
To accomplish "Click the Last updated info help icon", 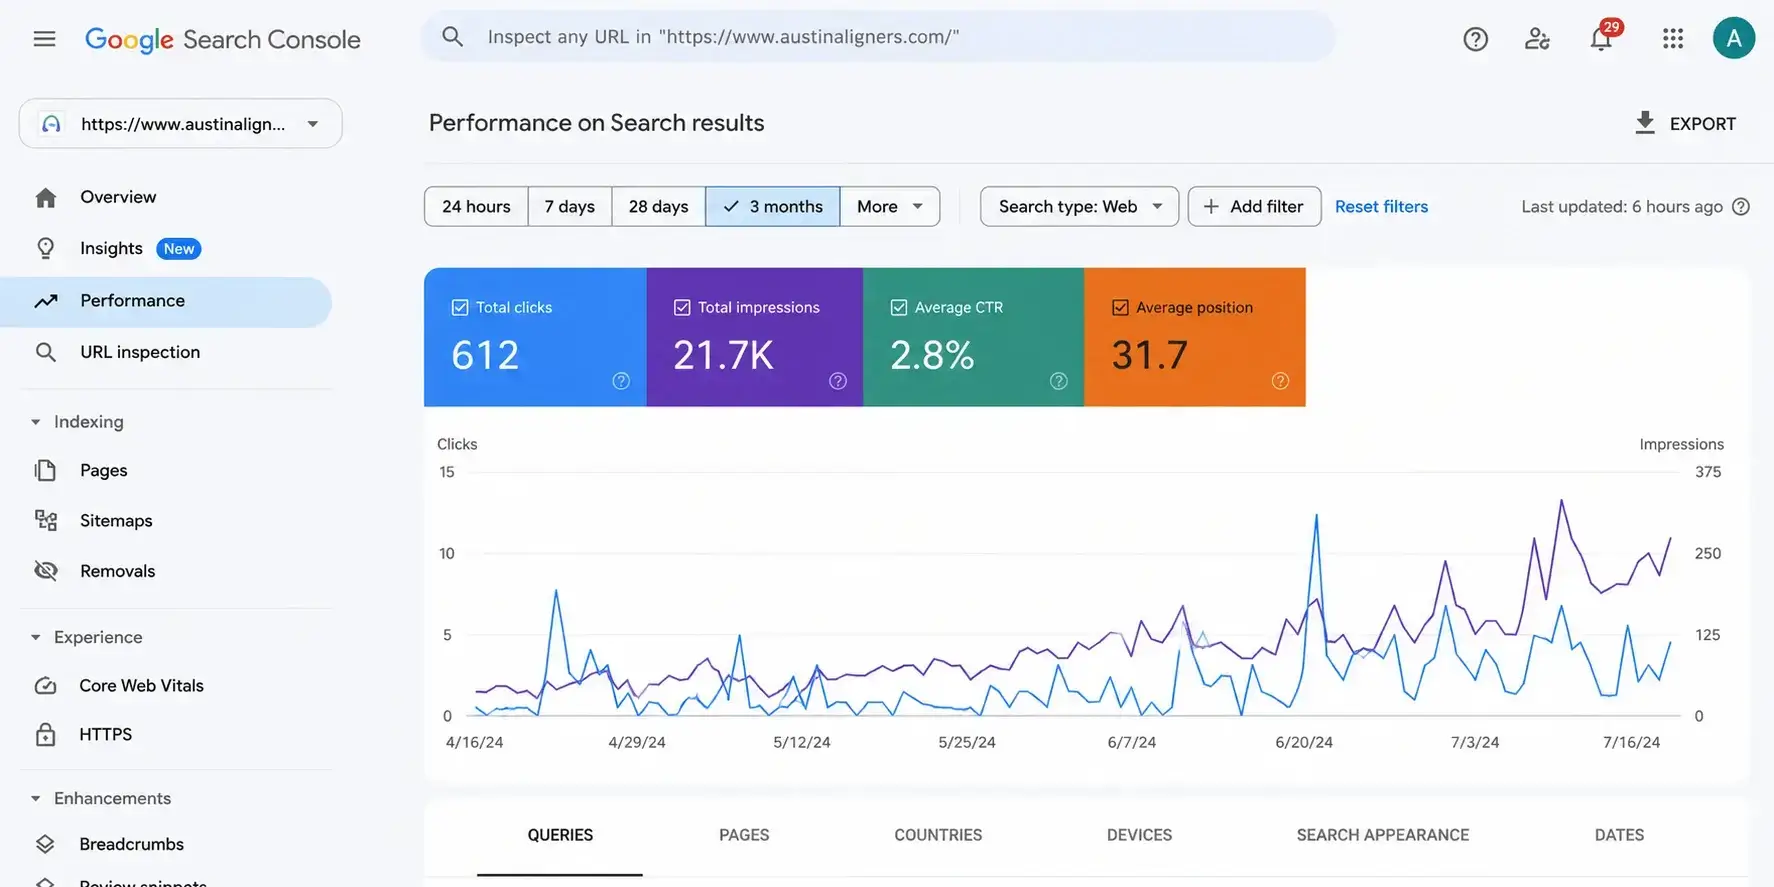I will click(1741, 207).
